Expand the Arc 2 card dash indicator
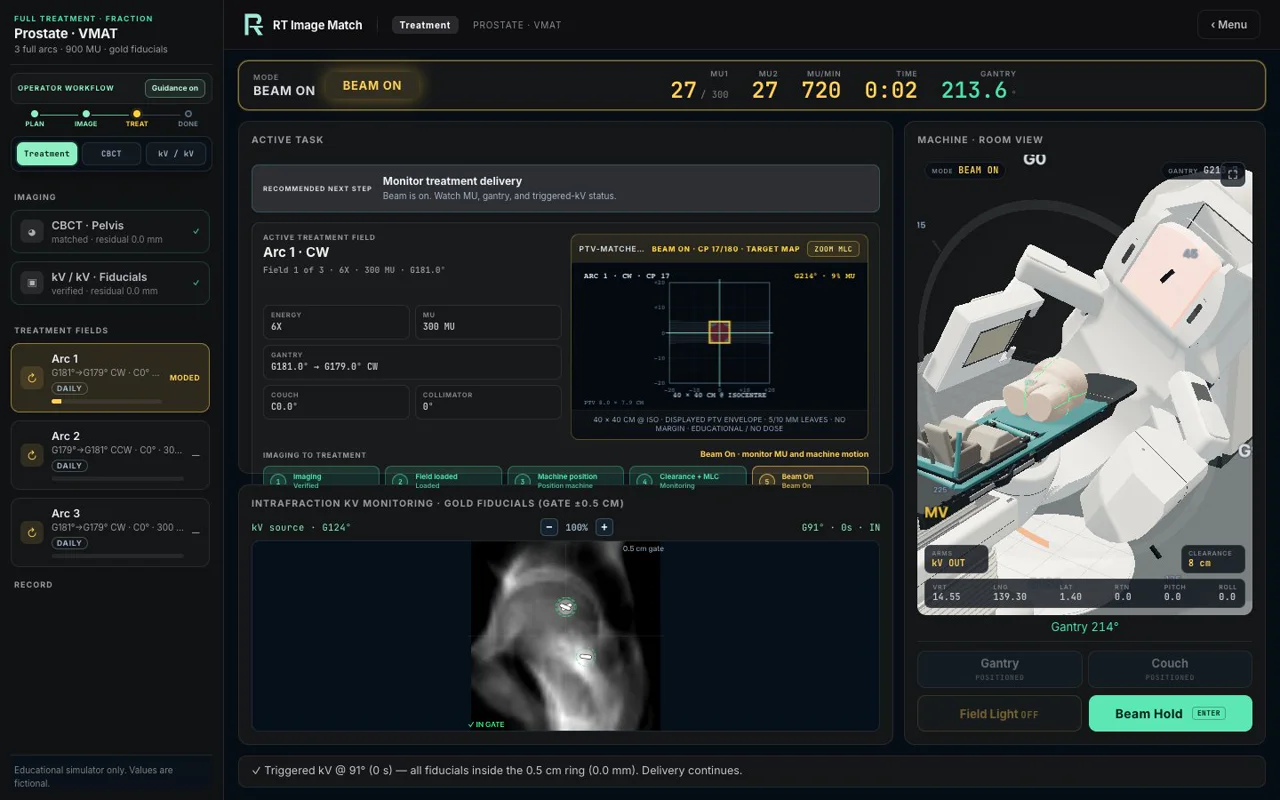Image resolution: width=1280 pixels, height=800 pixels. [196, 455]
